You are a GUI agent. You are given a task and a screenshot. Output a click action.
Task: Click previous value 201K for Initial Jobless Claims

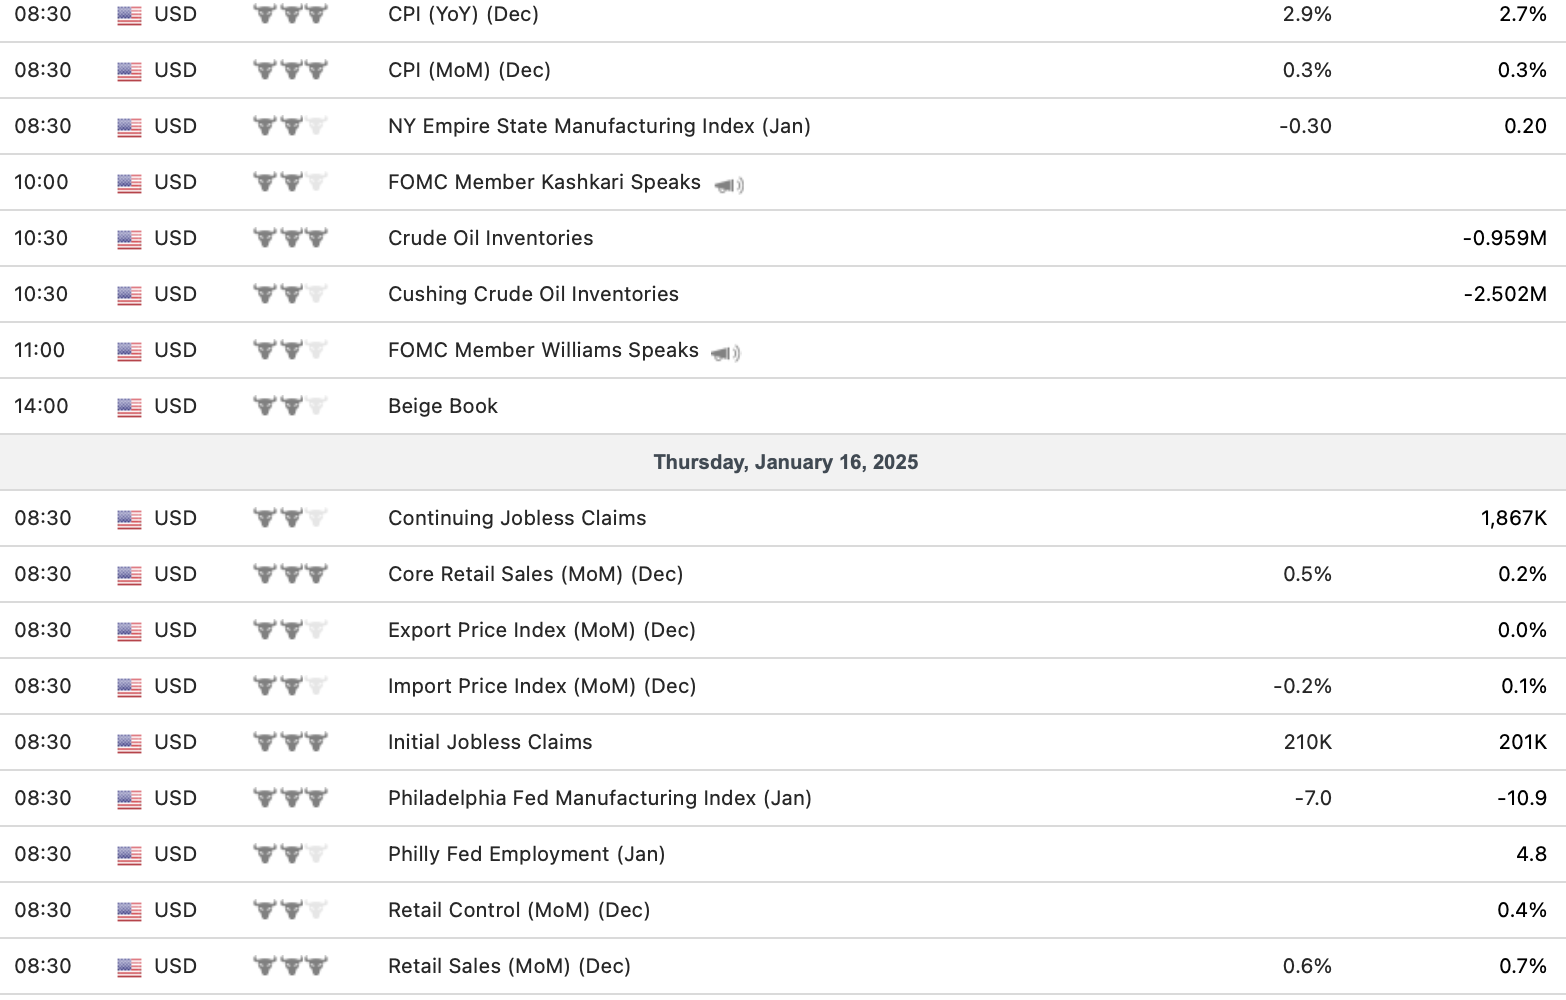(x=1522, y=742)
